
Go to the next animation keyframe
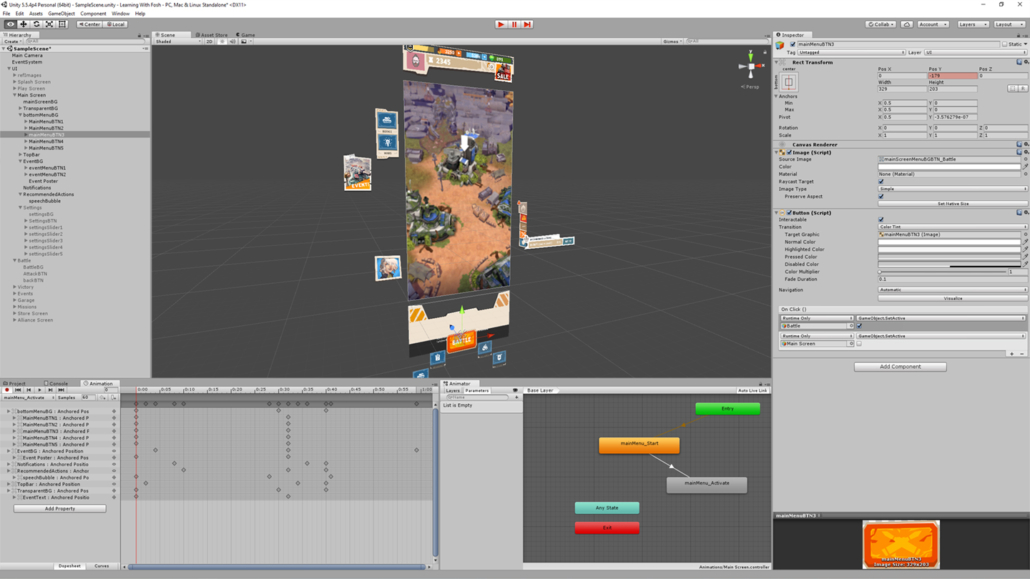(50, 390)
